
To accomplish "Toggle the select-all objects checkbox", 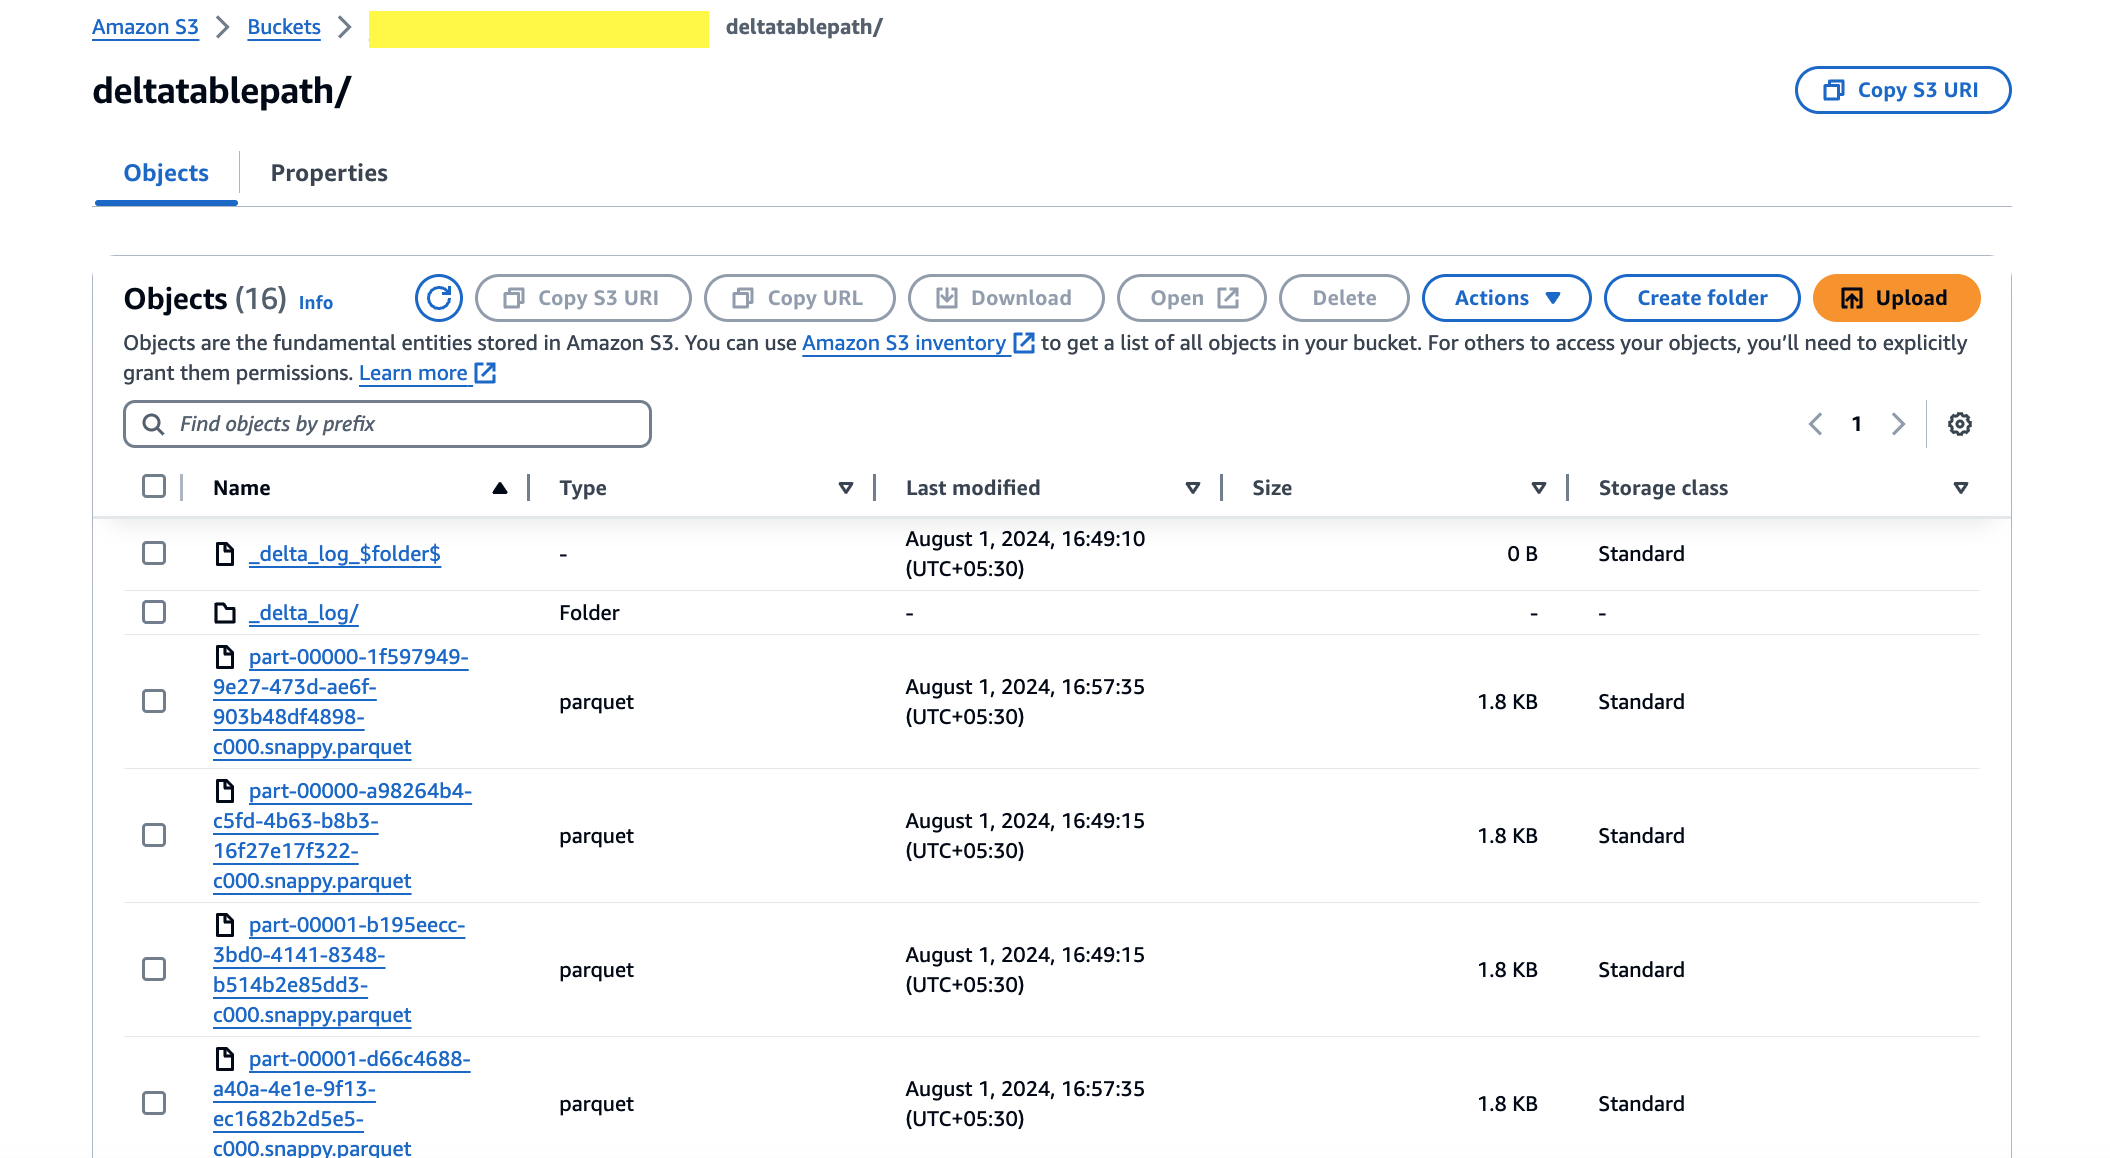I will (x=154, y=487).
